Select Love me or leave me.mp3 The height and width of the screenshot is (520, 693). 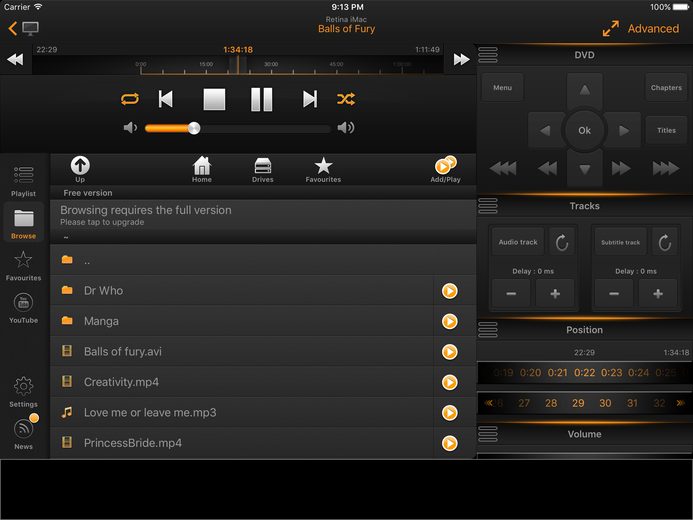pyautogui.click(x=242, y=413)
